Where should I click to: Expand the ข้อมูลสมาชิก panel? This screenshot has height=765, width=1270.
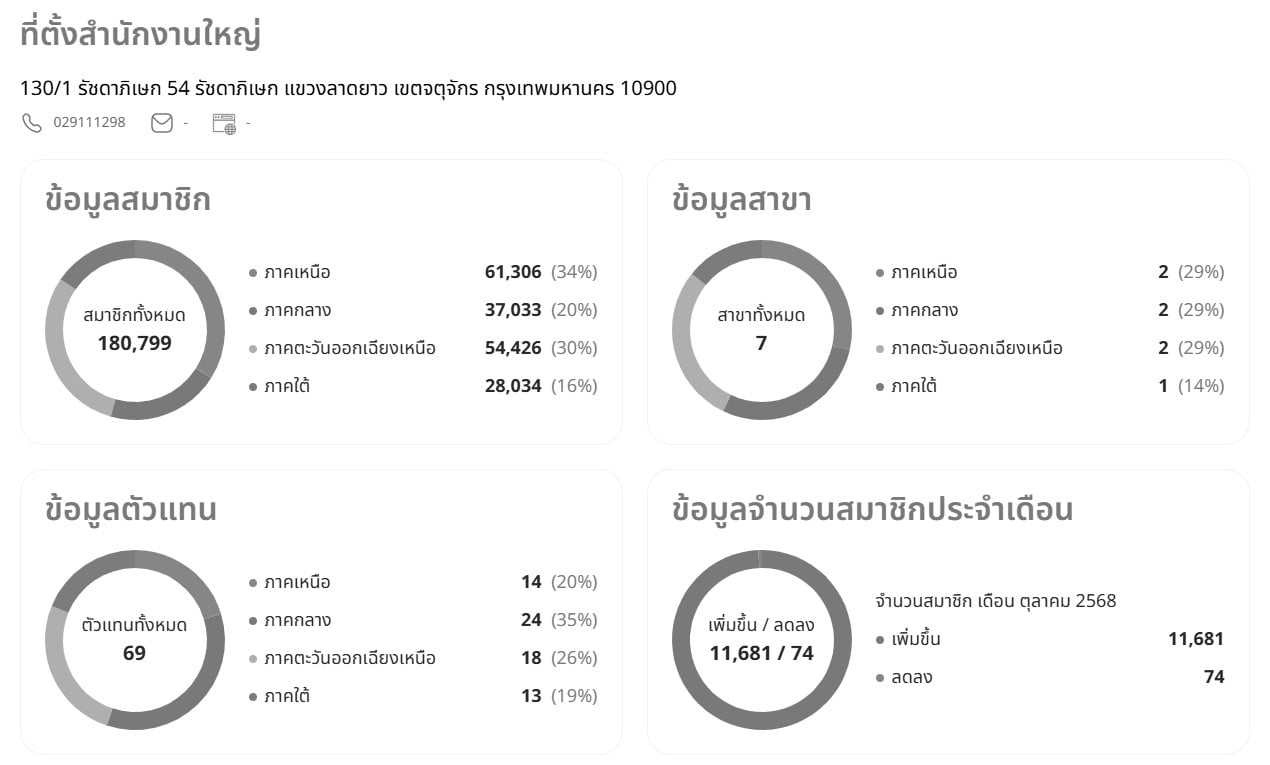(x=128, y=199)
